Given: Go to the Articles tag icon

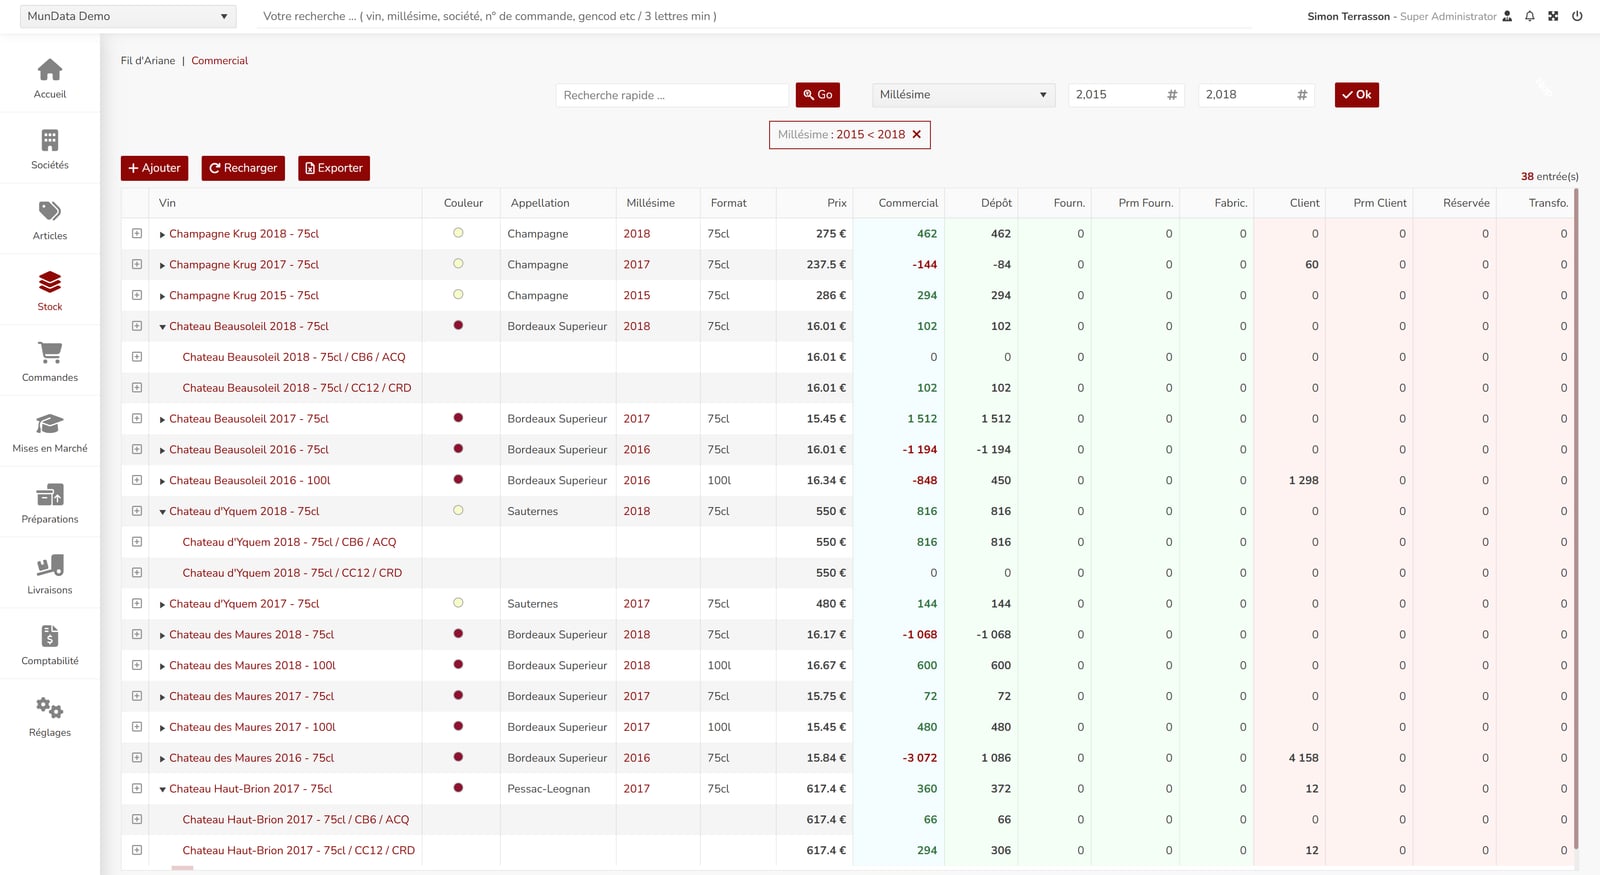Looking at the screenshot, I should click(50, 211).
